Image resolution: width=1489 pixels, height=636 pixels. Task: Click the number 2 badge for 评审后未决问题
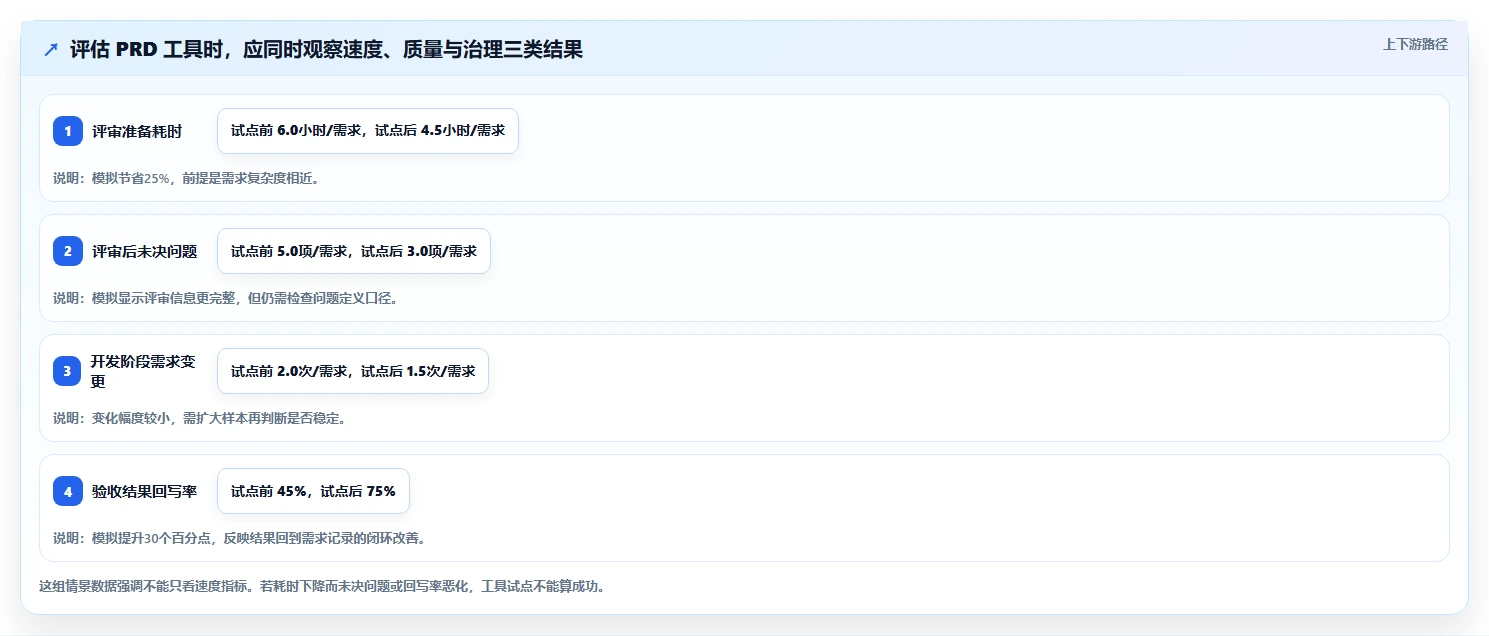click(x=68, y=251)
